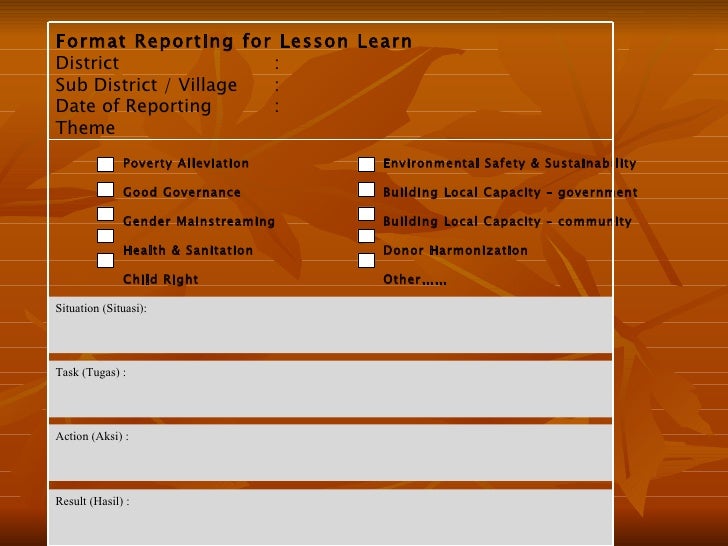Click the 'Task (Tugas) :' label
This screenshot has height=546, width=728.
coord(91,372)
